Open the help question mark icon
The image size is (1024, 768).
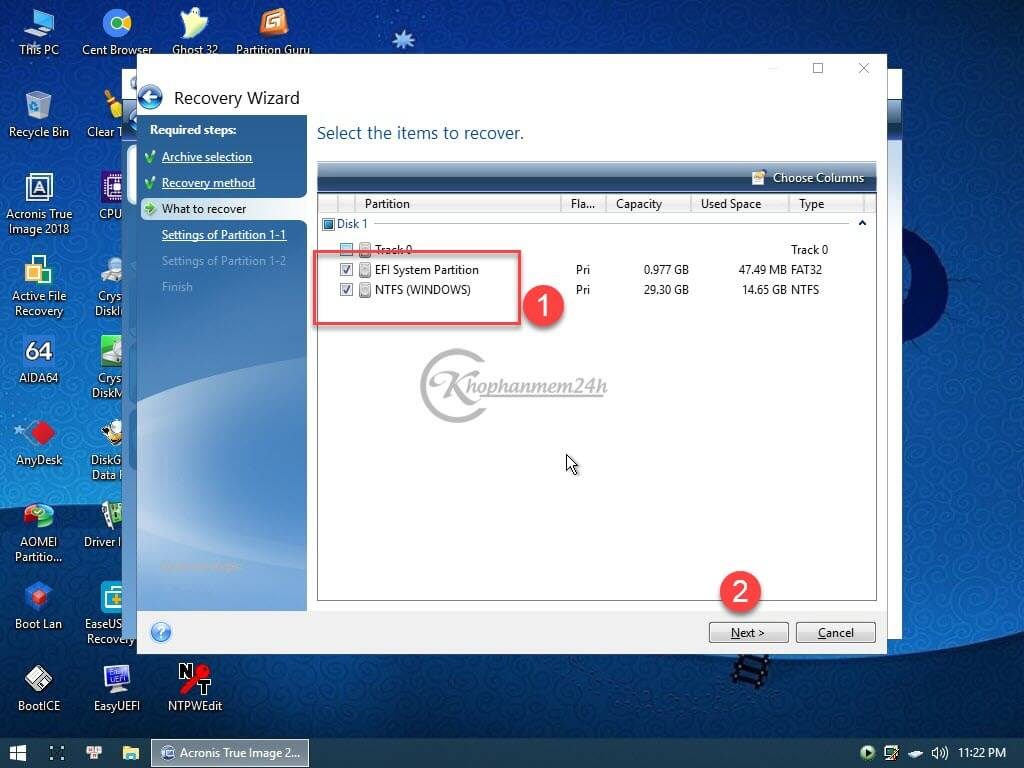point(161,632)
